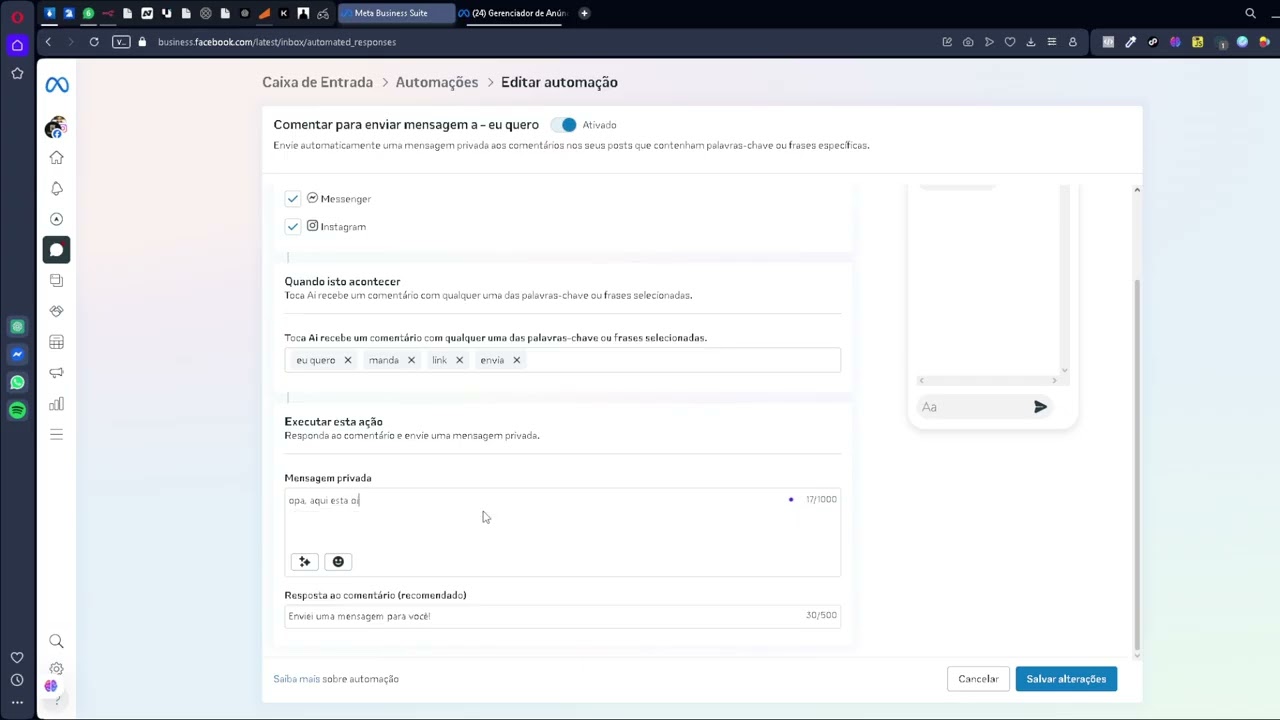Open a new browser tab with plus button
This screenshot has width=1280, height=720.
(584, 13)
